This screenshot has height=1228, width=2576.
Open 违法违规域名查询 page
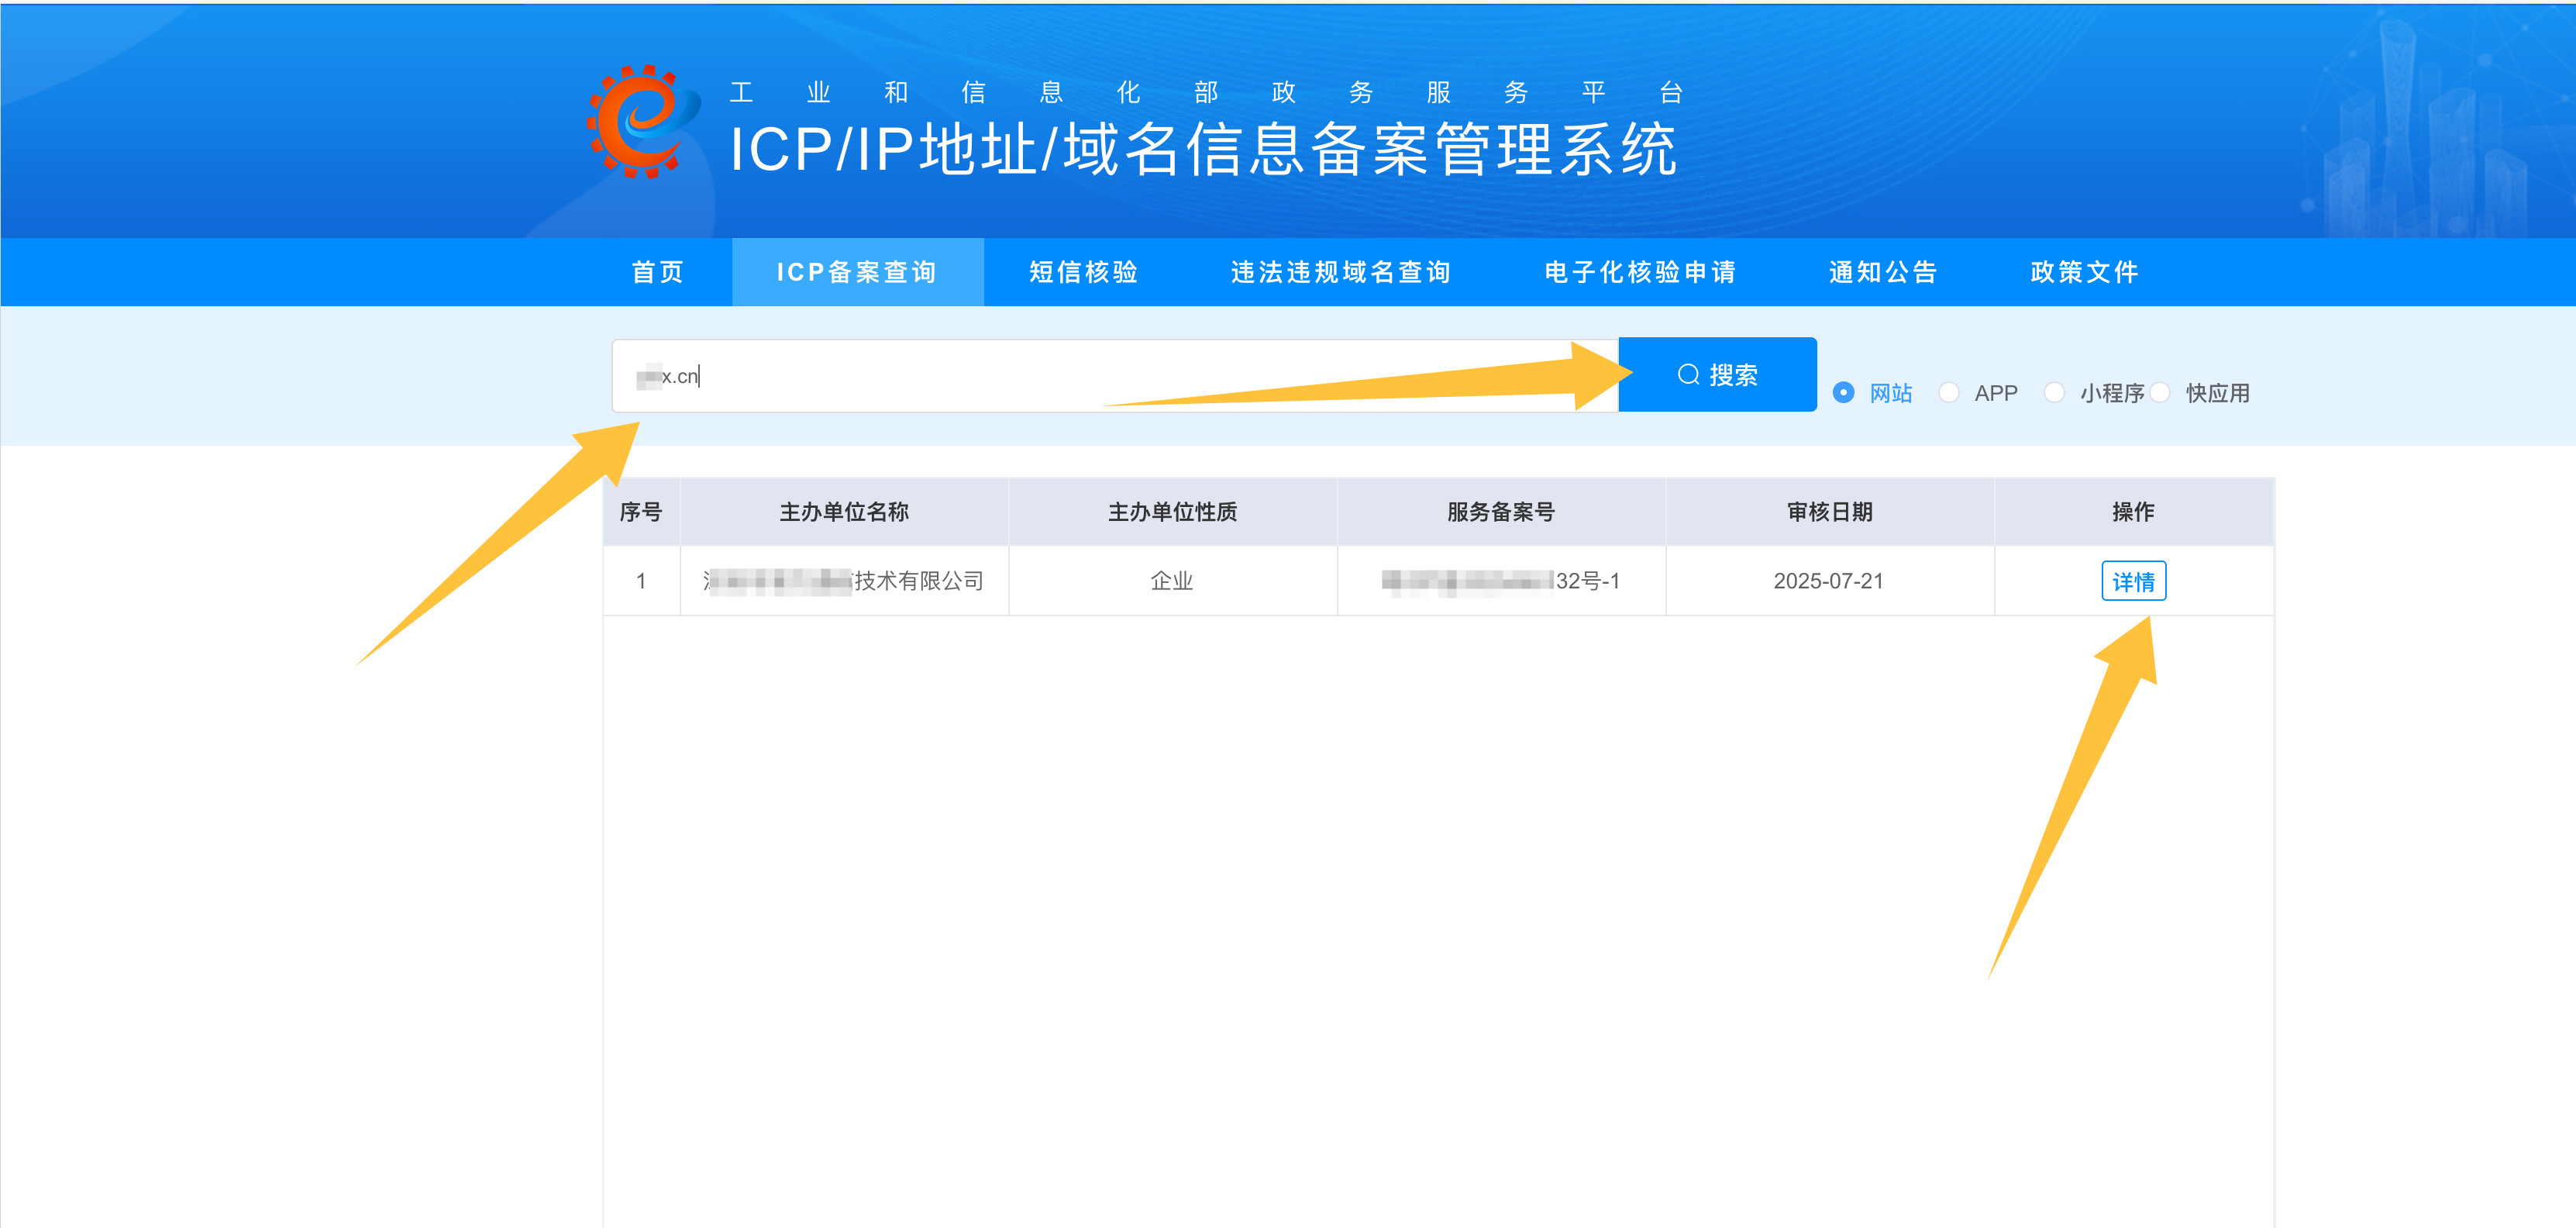[1343, 271]
